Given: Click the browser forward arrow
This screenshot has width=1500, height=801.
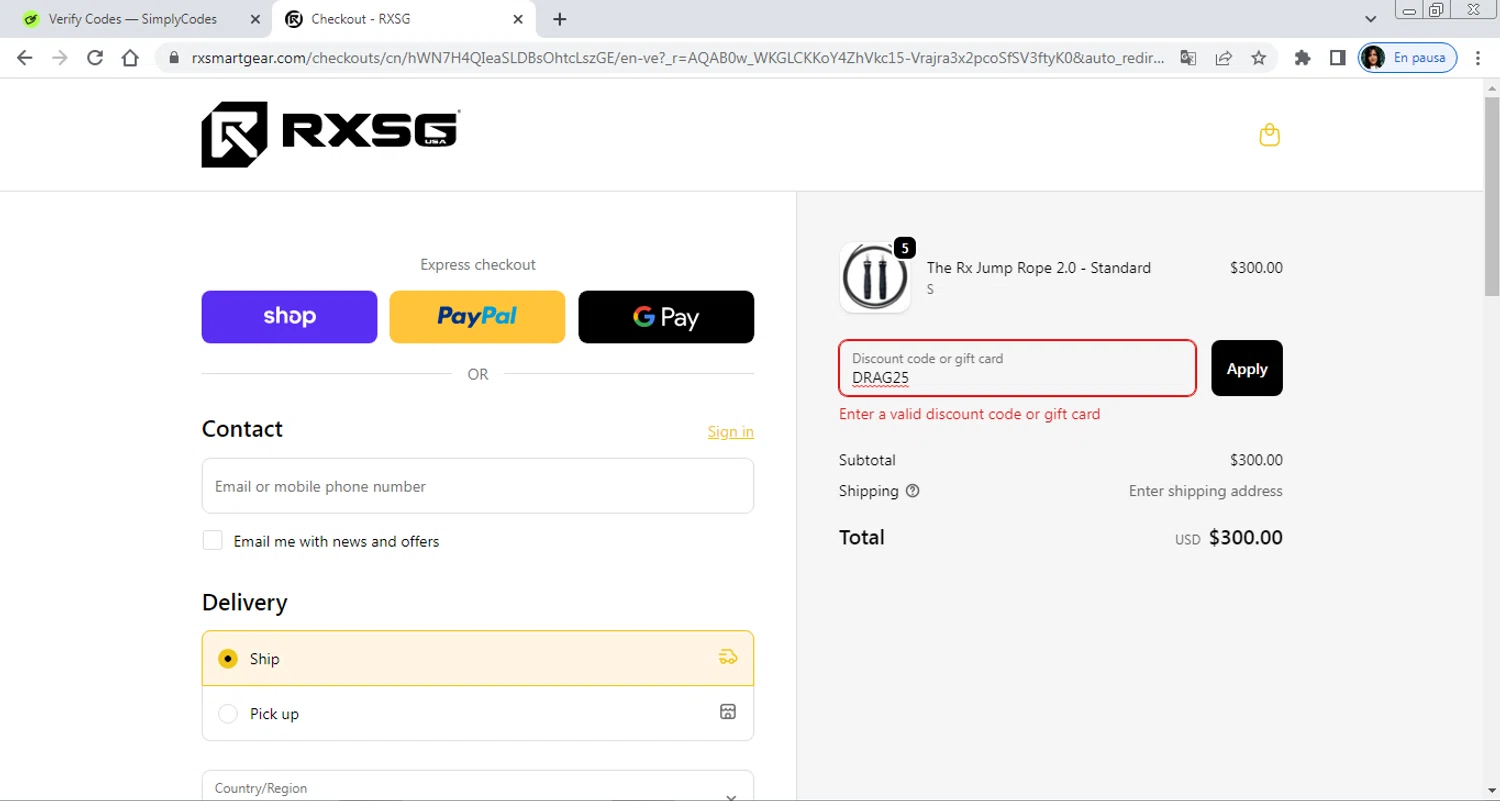Looking at the screenshot, I should [60, 58].
